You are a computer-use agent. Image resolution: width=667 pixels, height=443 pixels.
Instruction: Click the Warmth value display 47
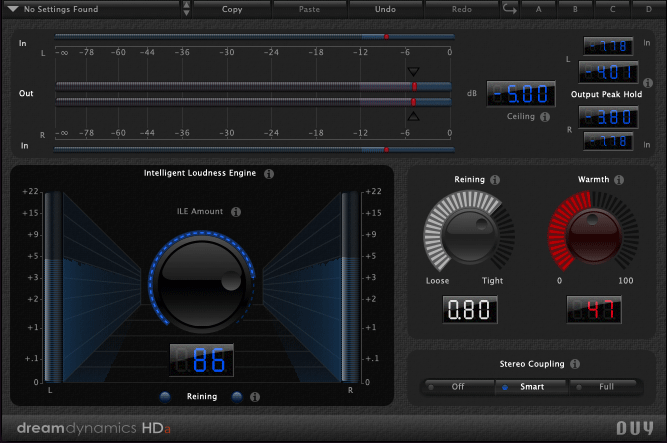click(594, 309)
